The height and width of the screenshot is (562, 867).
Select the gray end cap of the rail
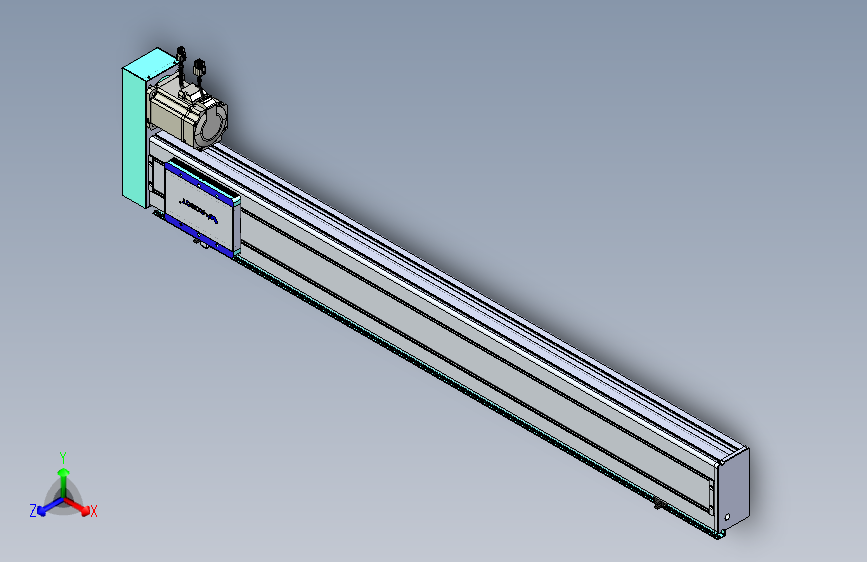point(734,492)
